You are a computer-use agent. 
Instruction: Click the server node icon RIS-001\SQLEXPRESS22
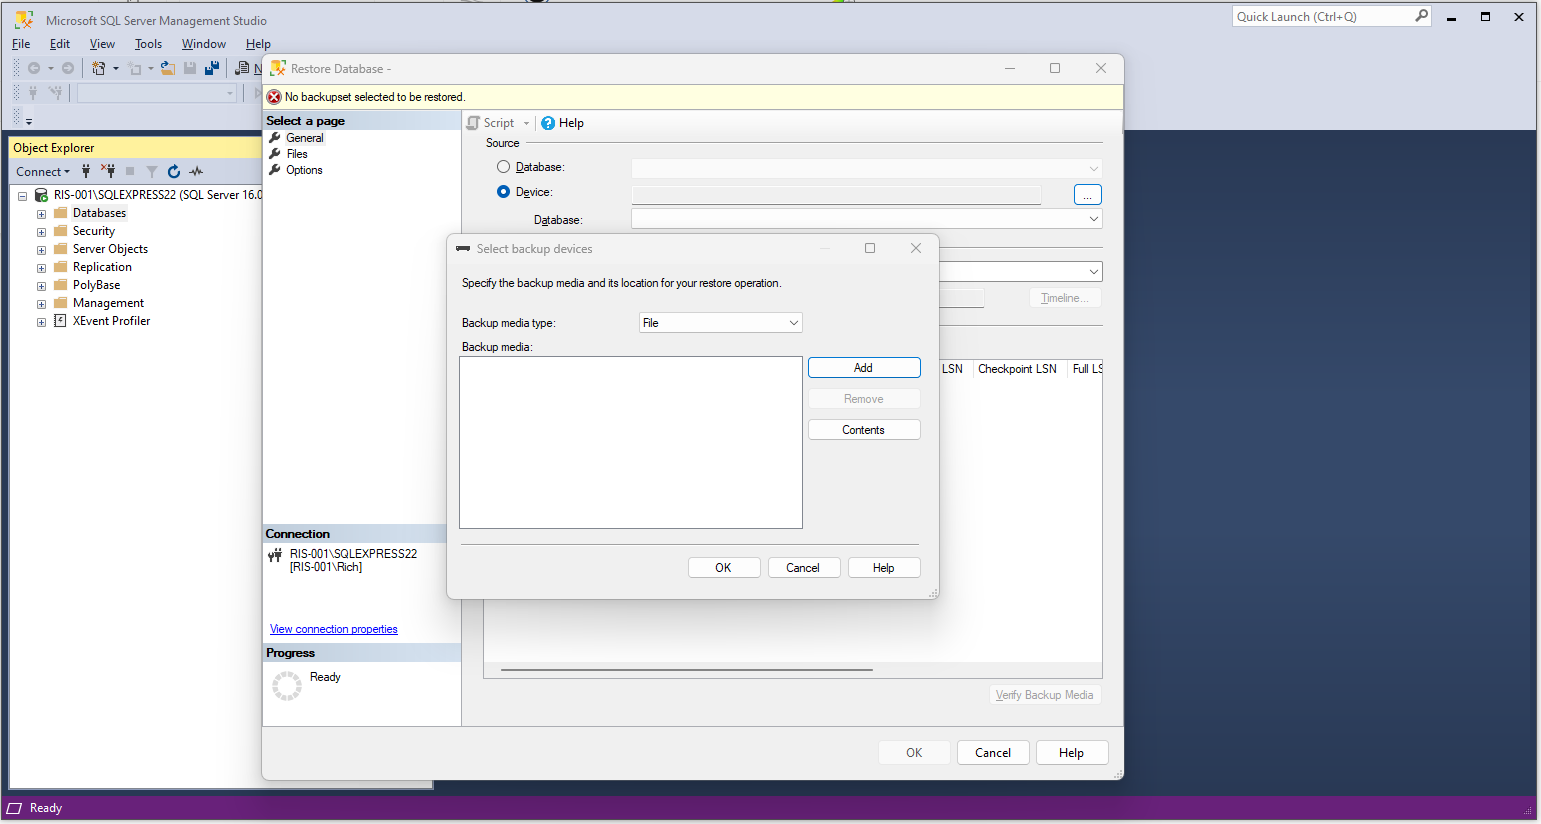tap(42, 195)
